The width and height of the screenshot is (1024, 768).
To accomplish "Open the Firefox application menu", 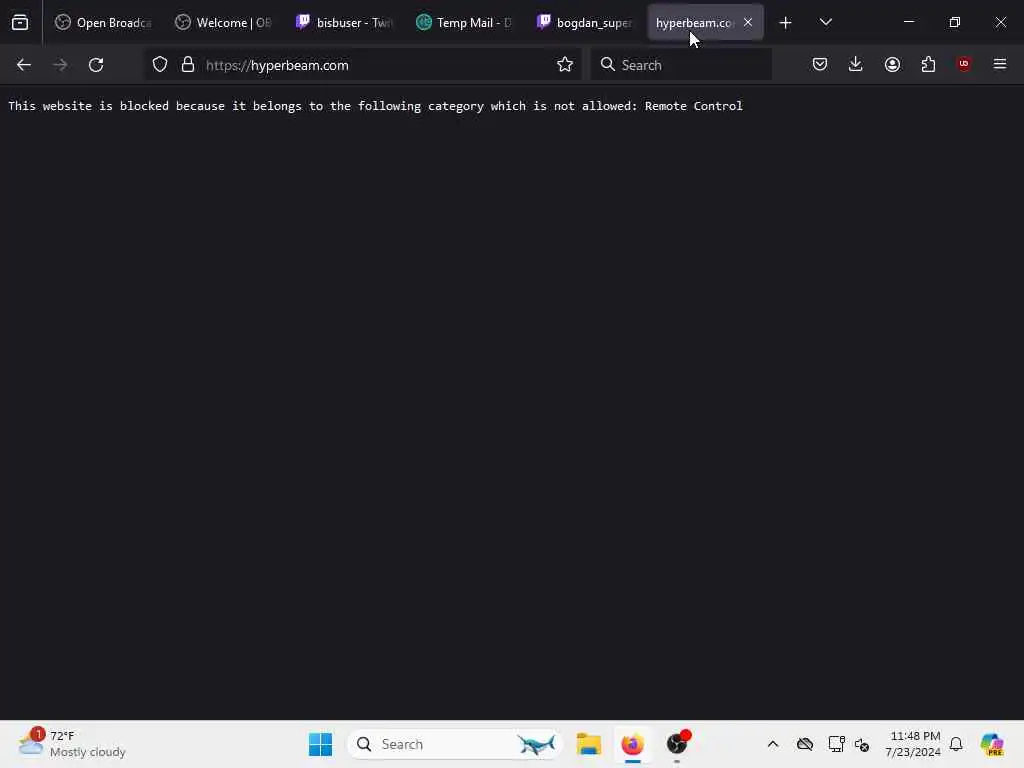I will click(1000, 65).
